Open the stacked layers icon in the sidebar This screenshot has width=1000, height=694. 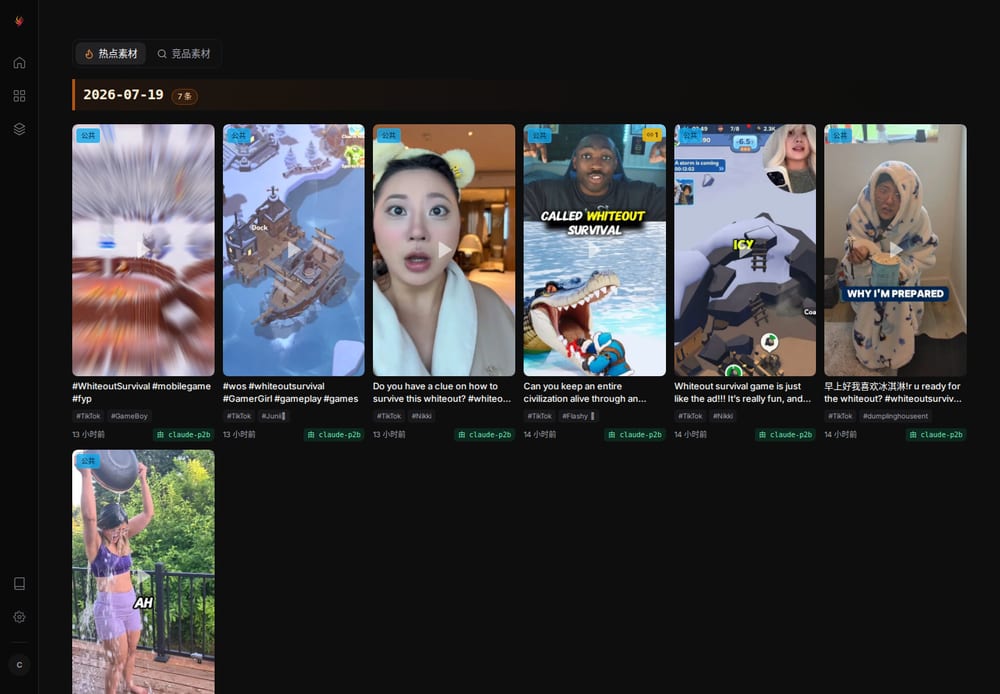click(19, 129)
